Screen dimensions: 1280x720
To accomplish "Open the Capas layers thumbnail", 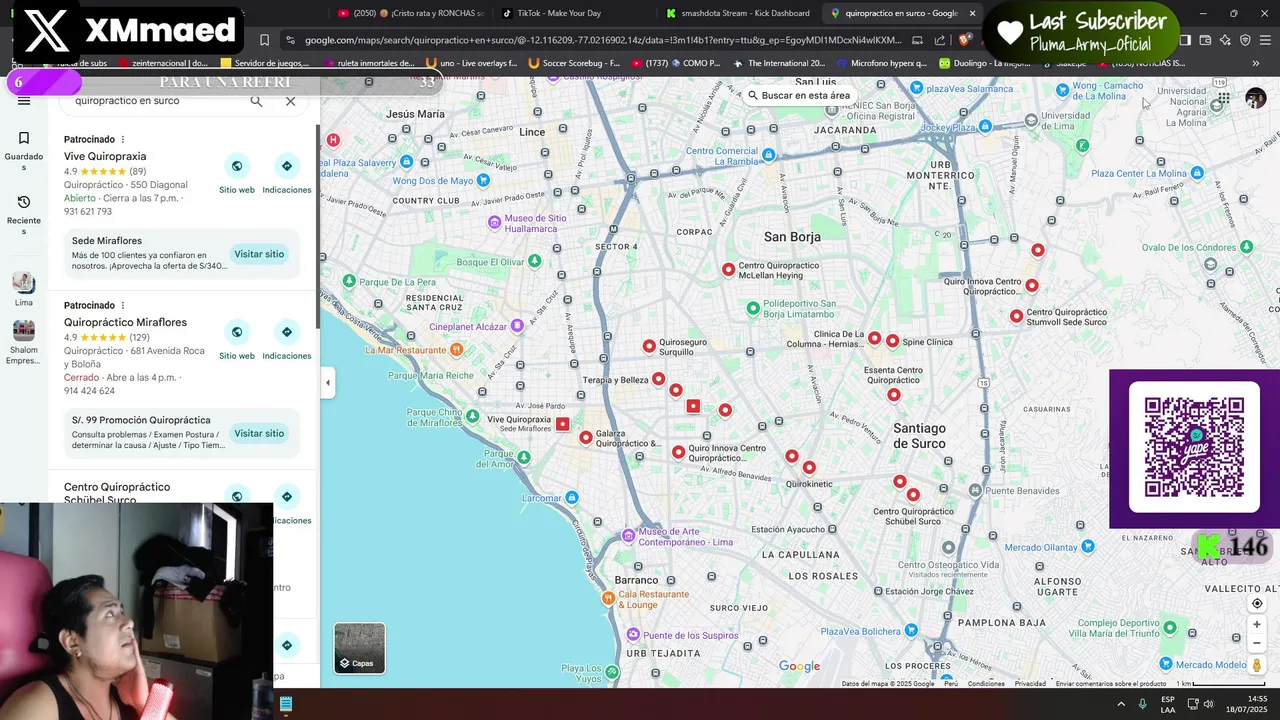I will pos(359,648).
